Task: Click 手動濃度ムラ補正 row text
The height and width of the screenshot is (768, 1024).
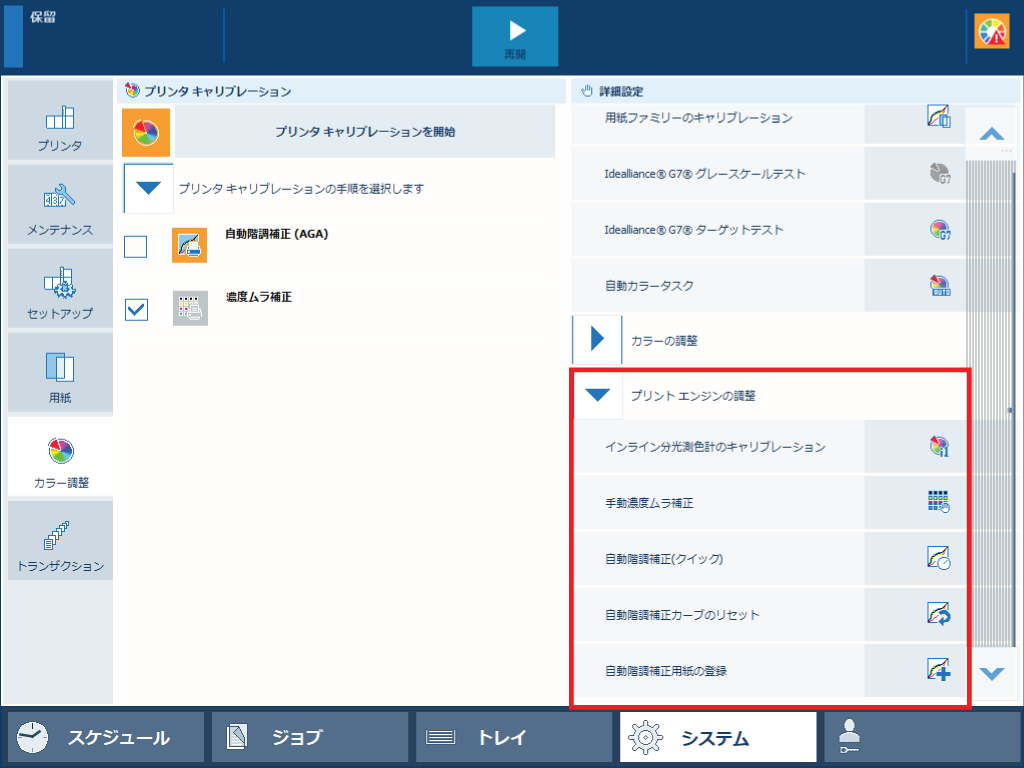Action: [x=649, y=504]
